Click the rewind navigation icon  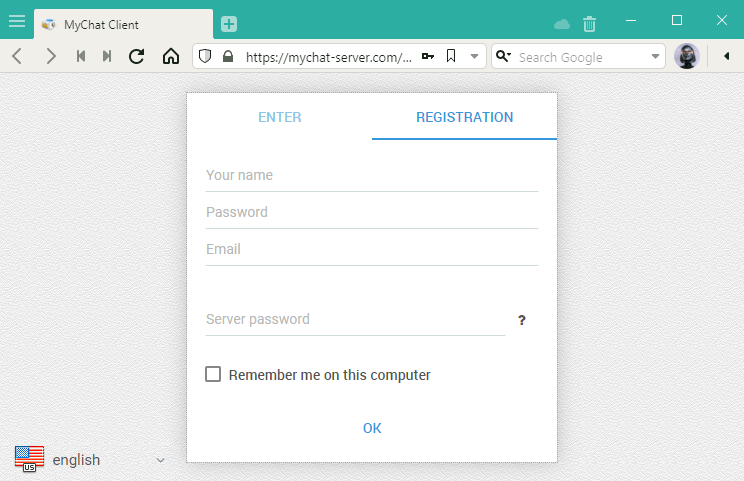[x=81, y=57]
